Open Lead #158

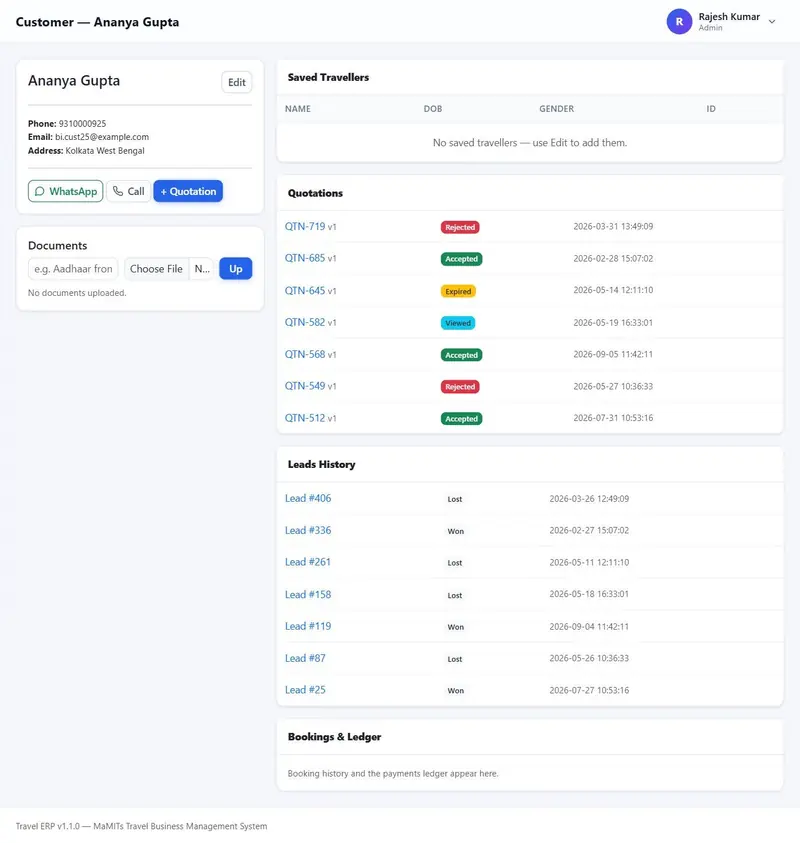pyautogui.click(x=308, y=594)
